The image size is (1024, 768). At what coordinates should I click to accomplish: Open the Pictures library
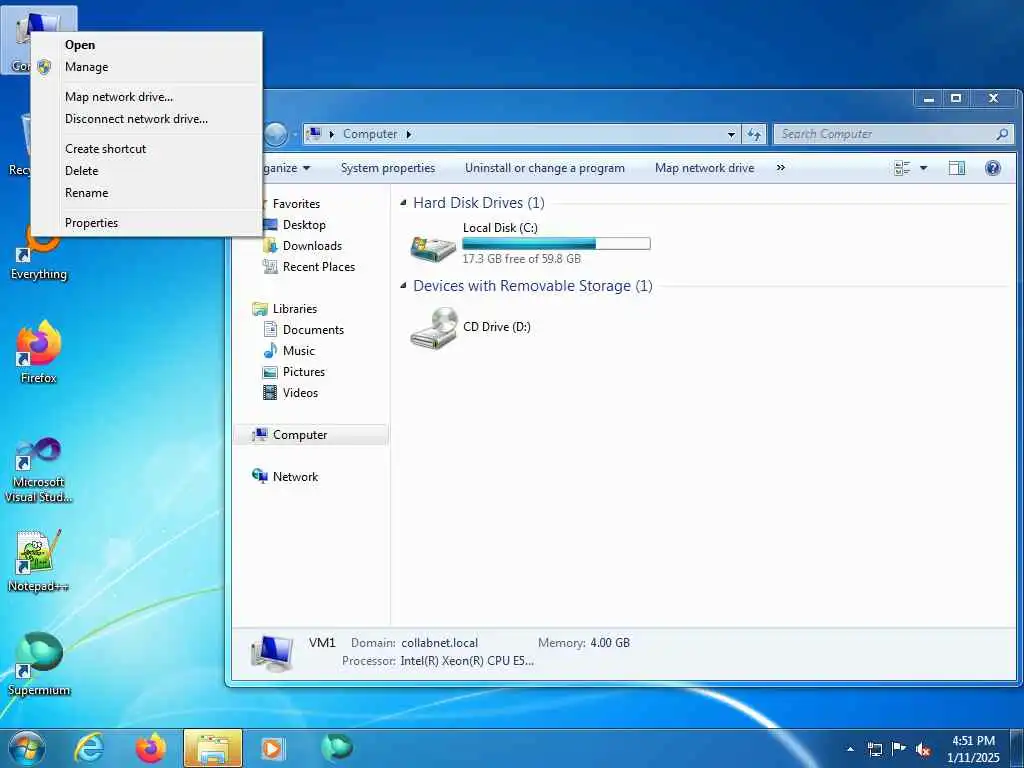point(304,372)
